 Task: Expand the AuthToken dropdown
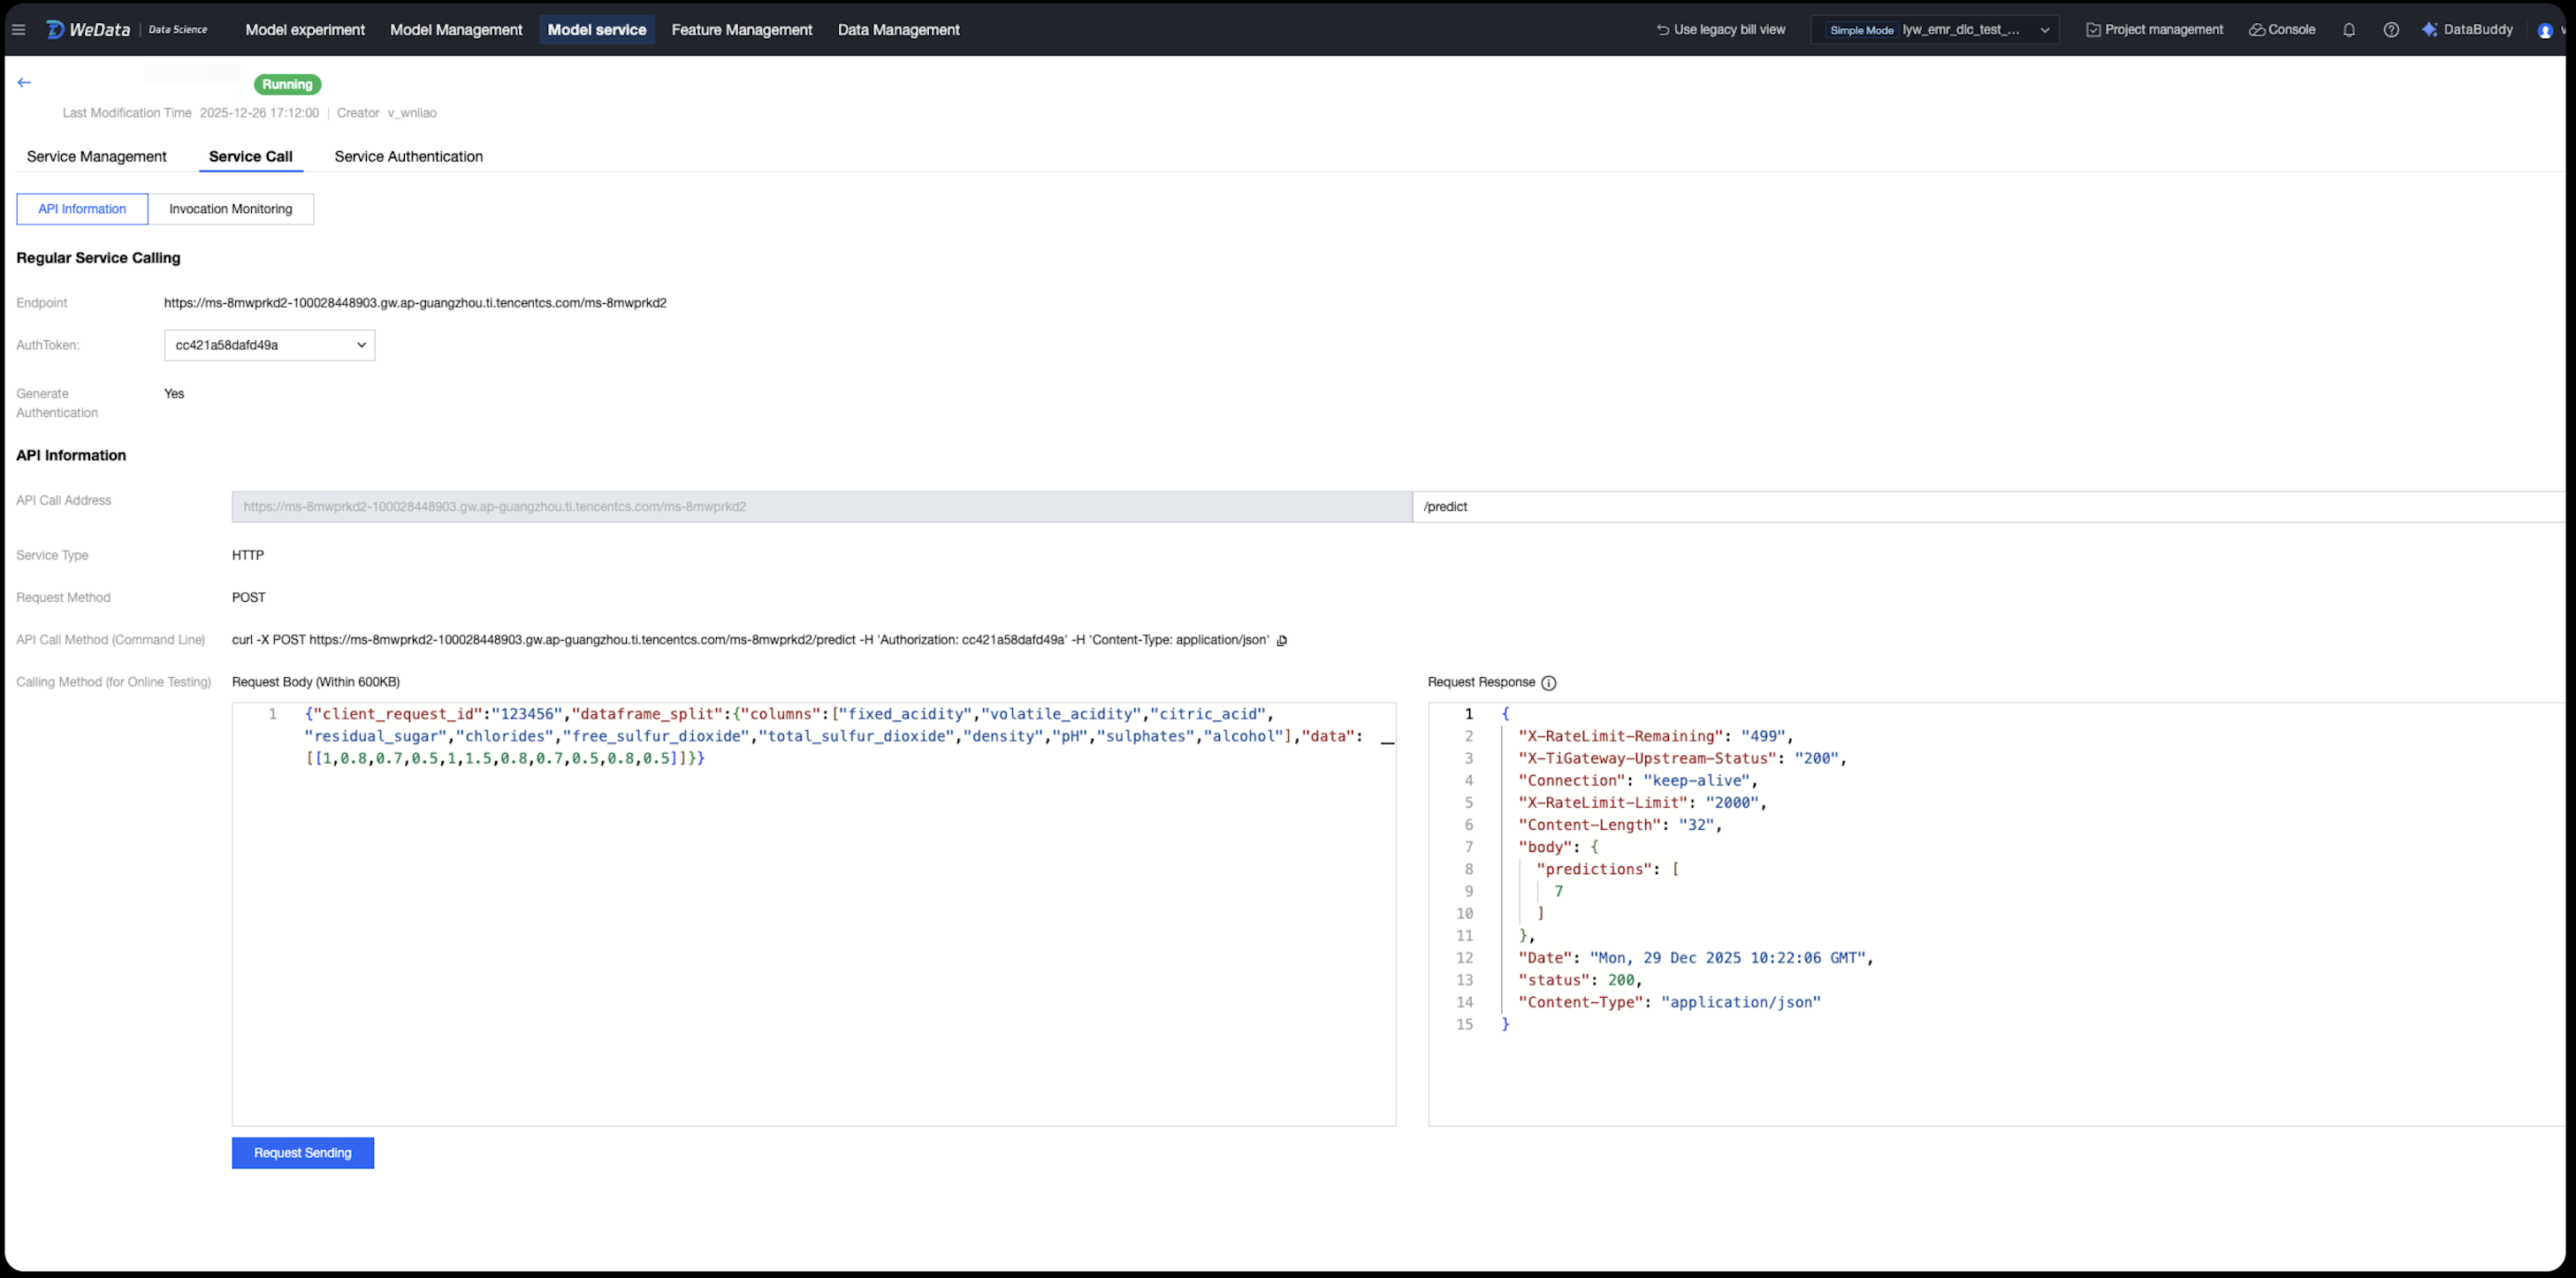tap(269, 345)
